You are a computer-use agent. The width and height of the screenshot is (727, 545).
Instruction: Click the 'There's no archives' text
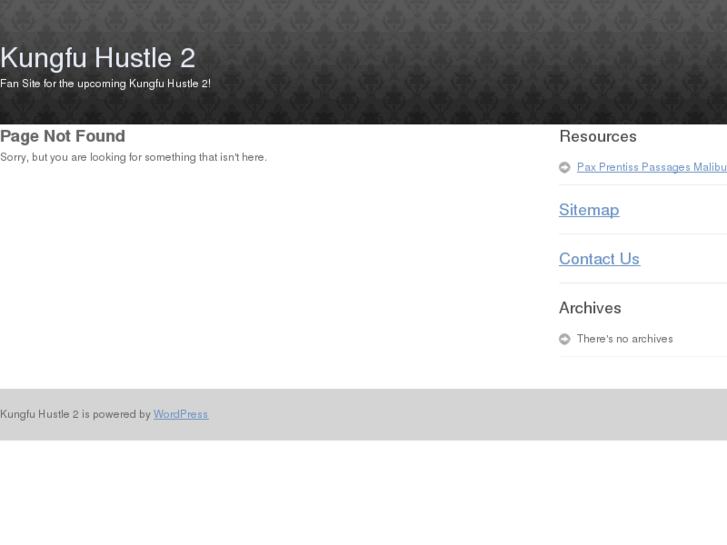[x=625, y=339]
